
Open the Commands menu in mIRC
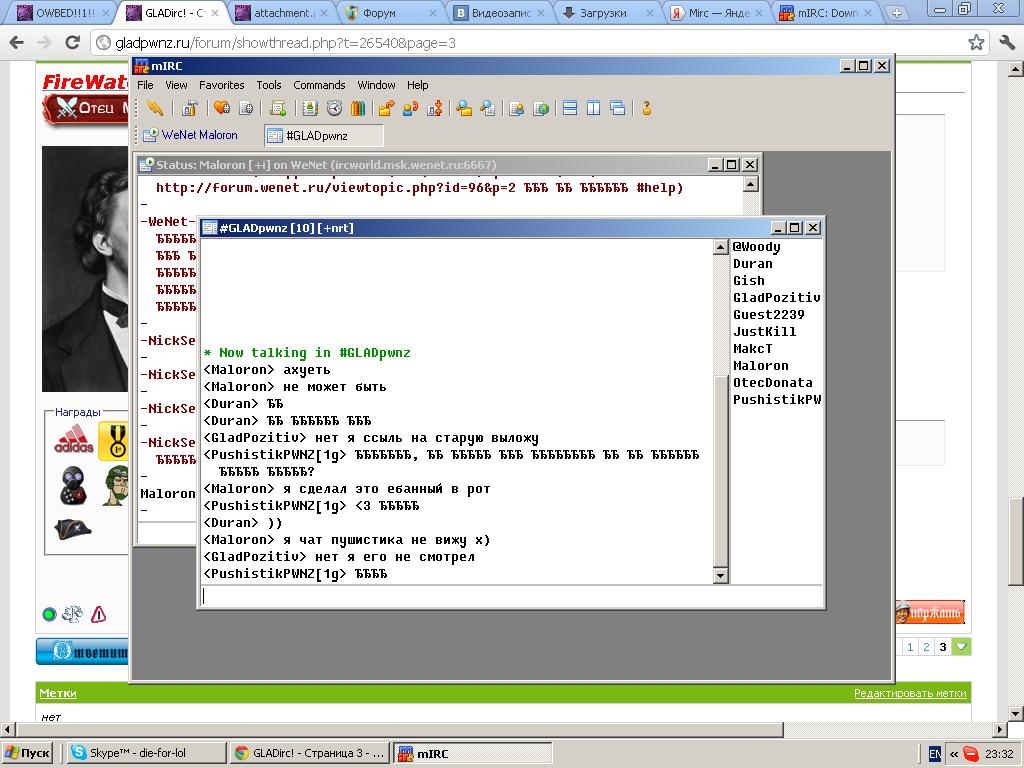[x=319, y=85]
